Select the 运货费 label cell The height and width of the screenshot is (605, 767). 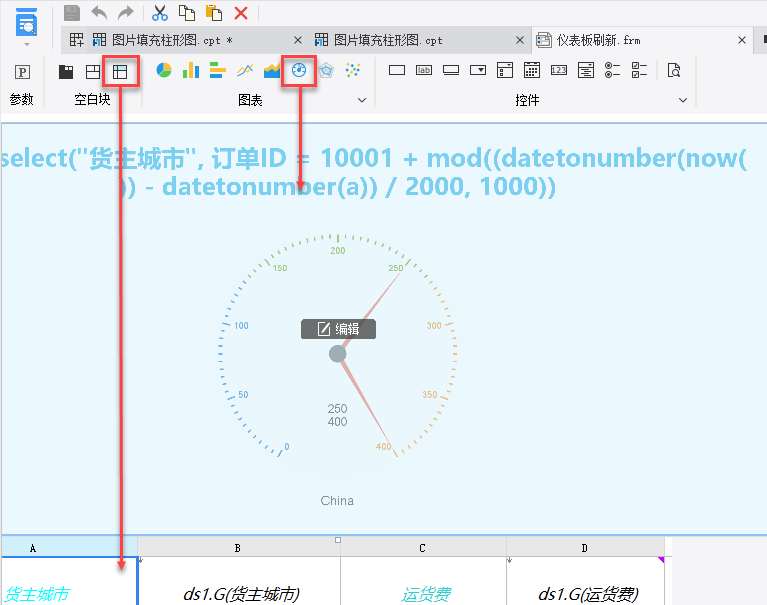pyautogui.click(x=424, y=582)
